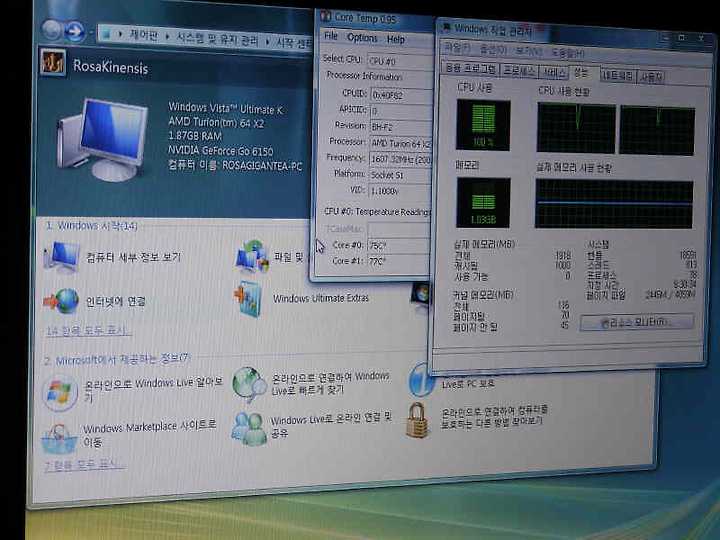Click 온라인으로 Windows Live 알아보기 text
This screenshot has width=720, height=540.
pos(153,388)
